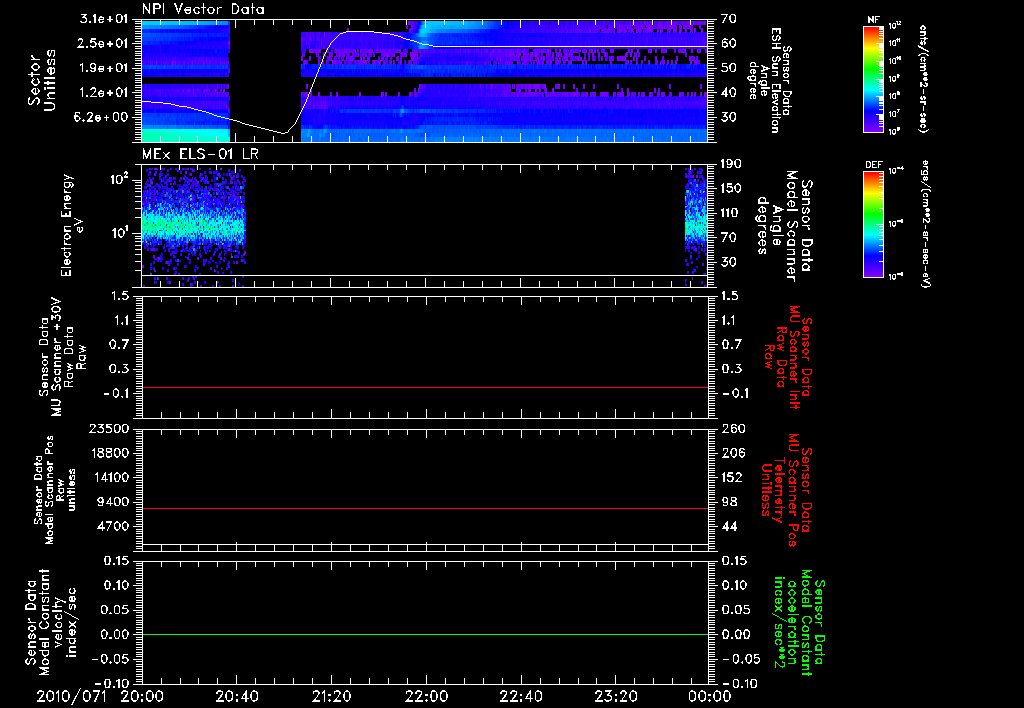Click the '260' right-axis tick label

[733, 428]
